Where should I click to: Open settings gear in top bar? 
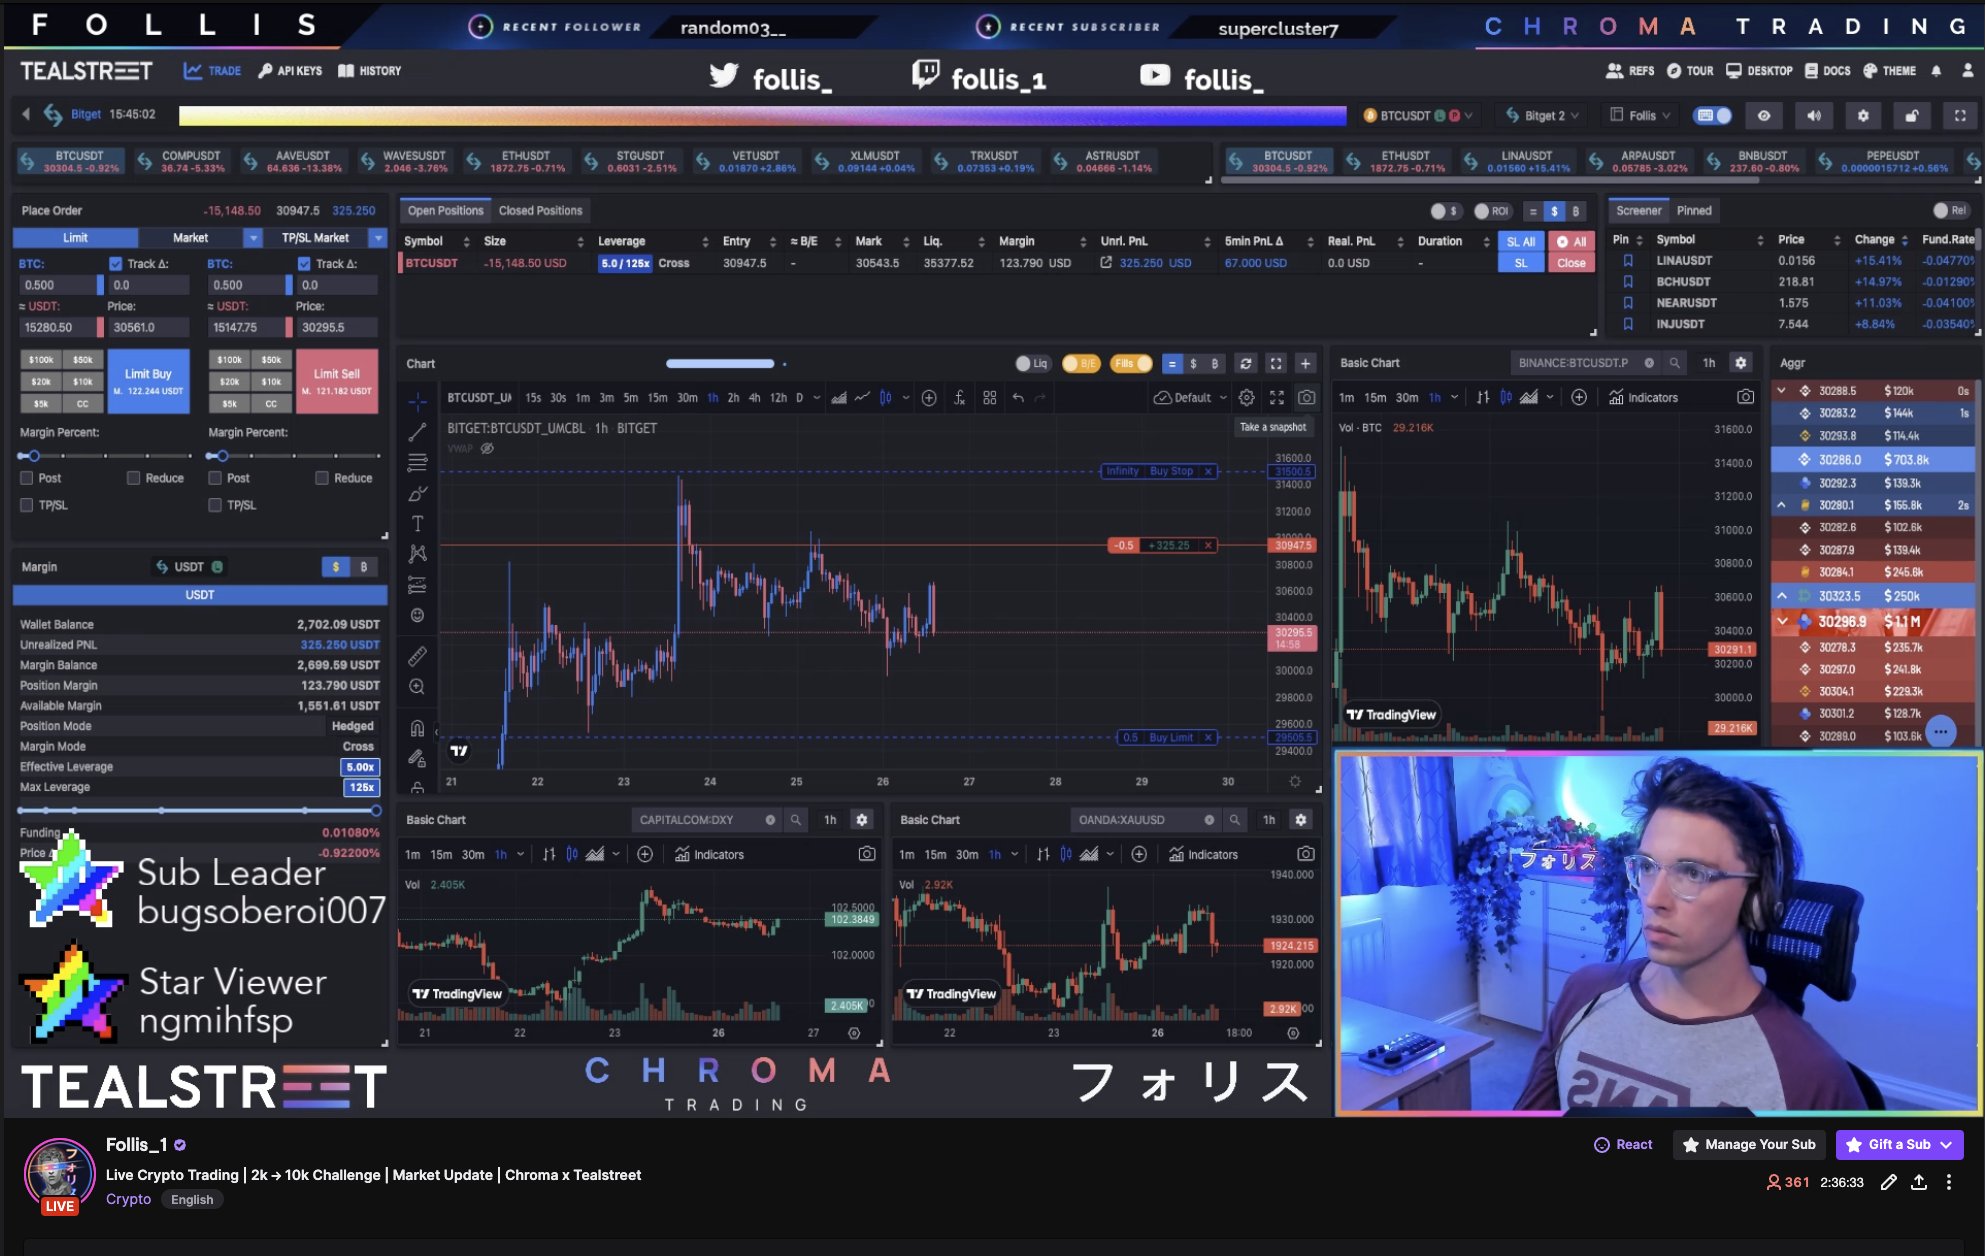1862,116
